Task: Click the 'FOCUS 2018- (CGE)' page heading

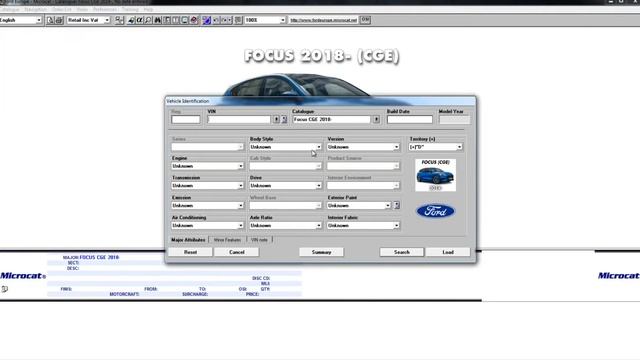Action: [322, 56]
